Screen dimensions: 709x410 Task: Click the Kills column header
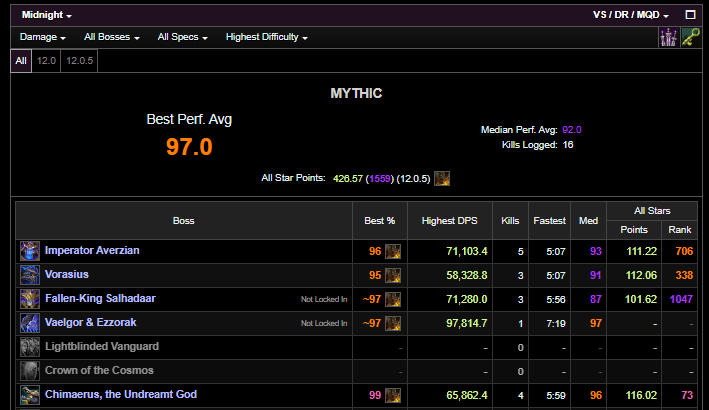510,221
